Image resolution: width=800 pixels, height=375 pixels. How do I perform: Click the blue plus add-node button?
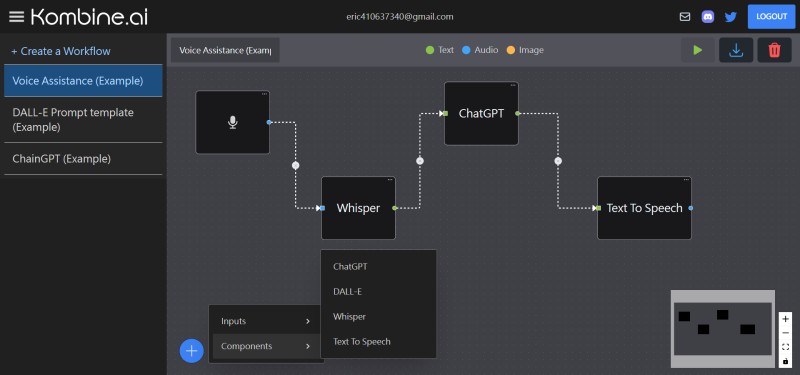(x=191, y=351)
